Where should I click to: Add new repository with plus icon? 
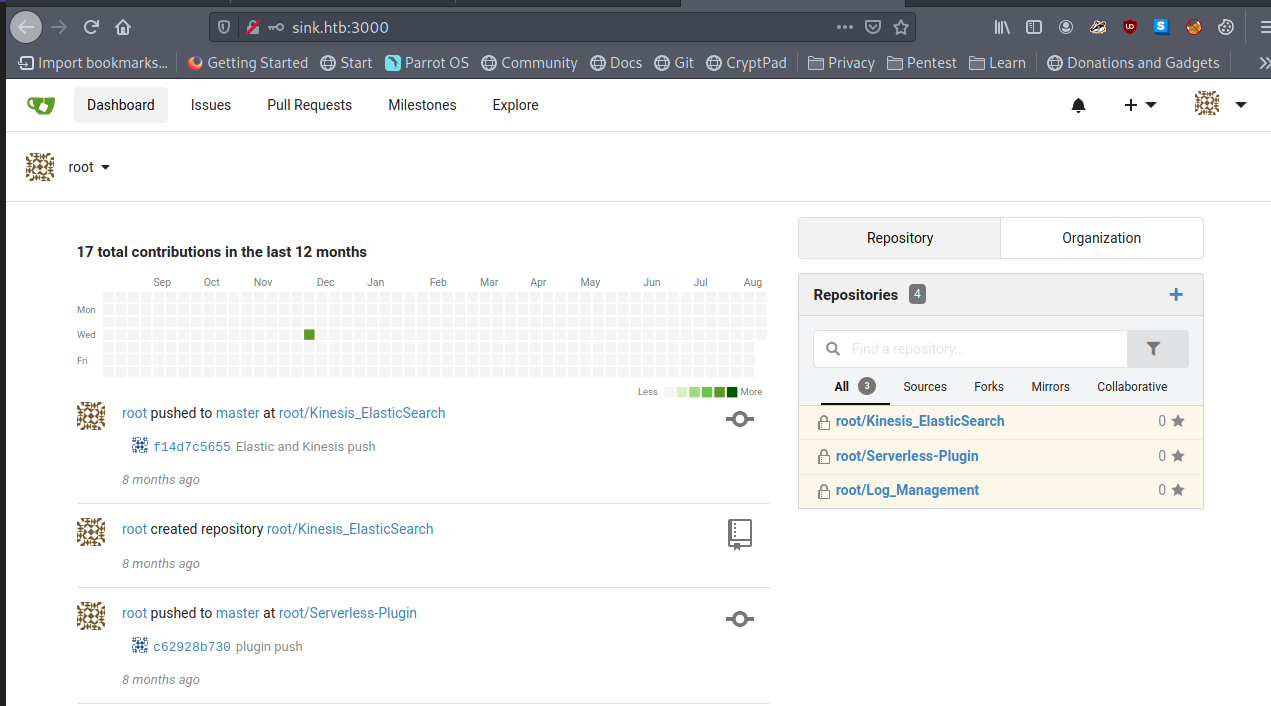click(1176, 294)
